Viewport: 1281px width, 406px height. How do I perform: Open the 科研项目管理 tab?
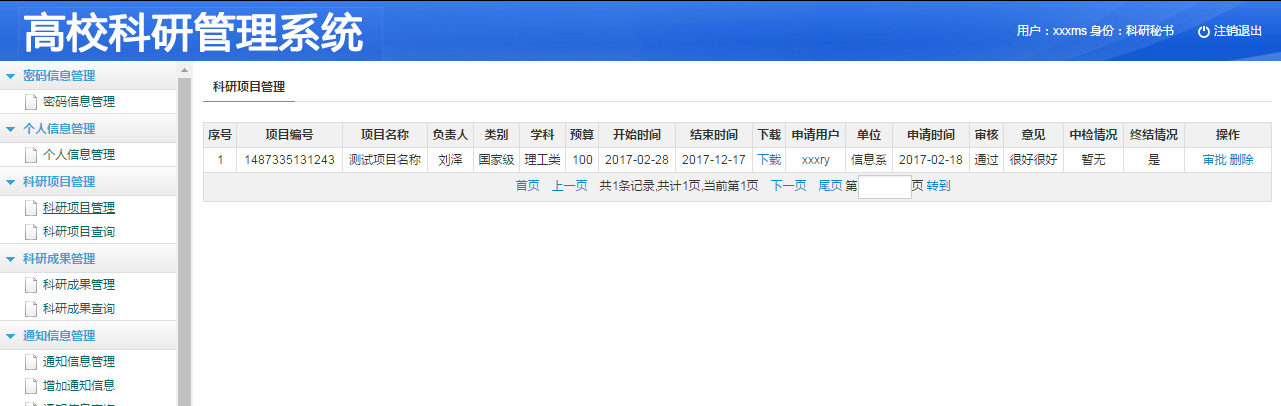point(249,87)
